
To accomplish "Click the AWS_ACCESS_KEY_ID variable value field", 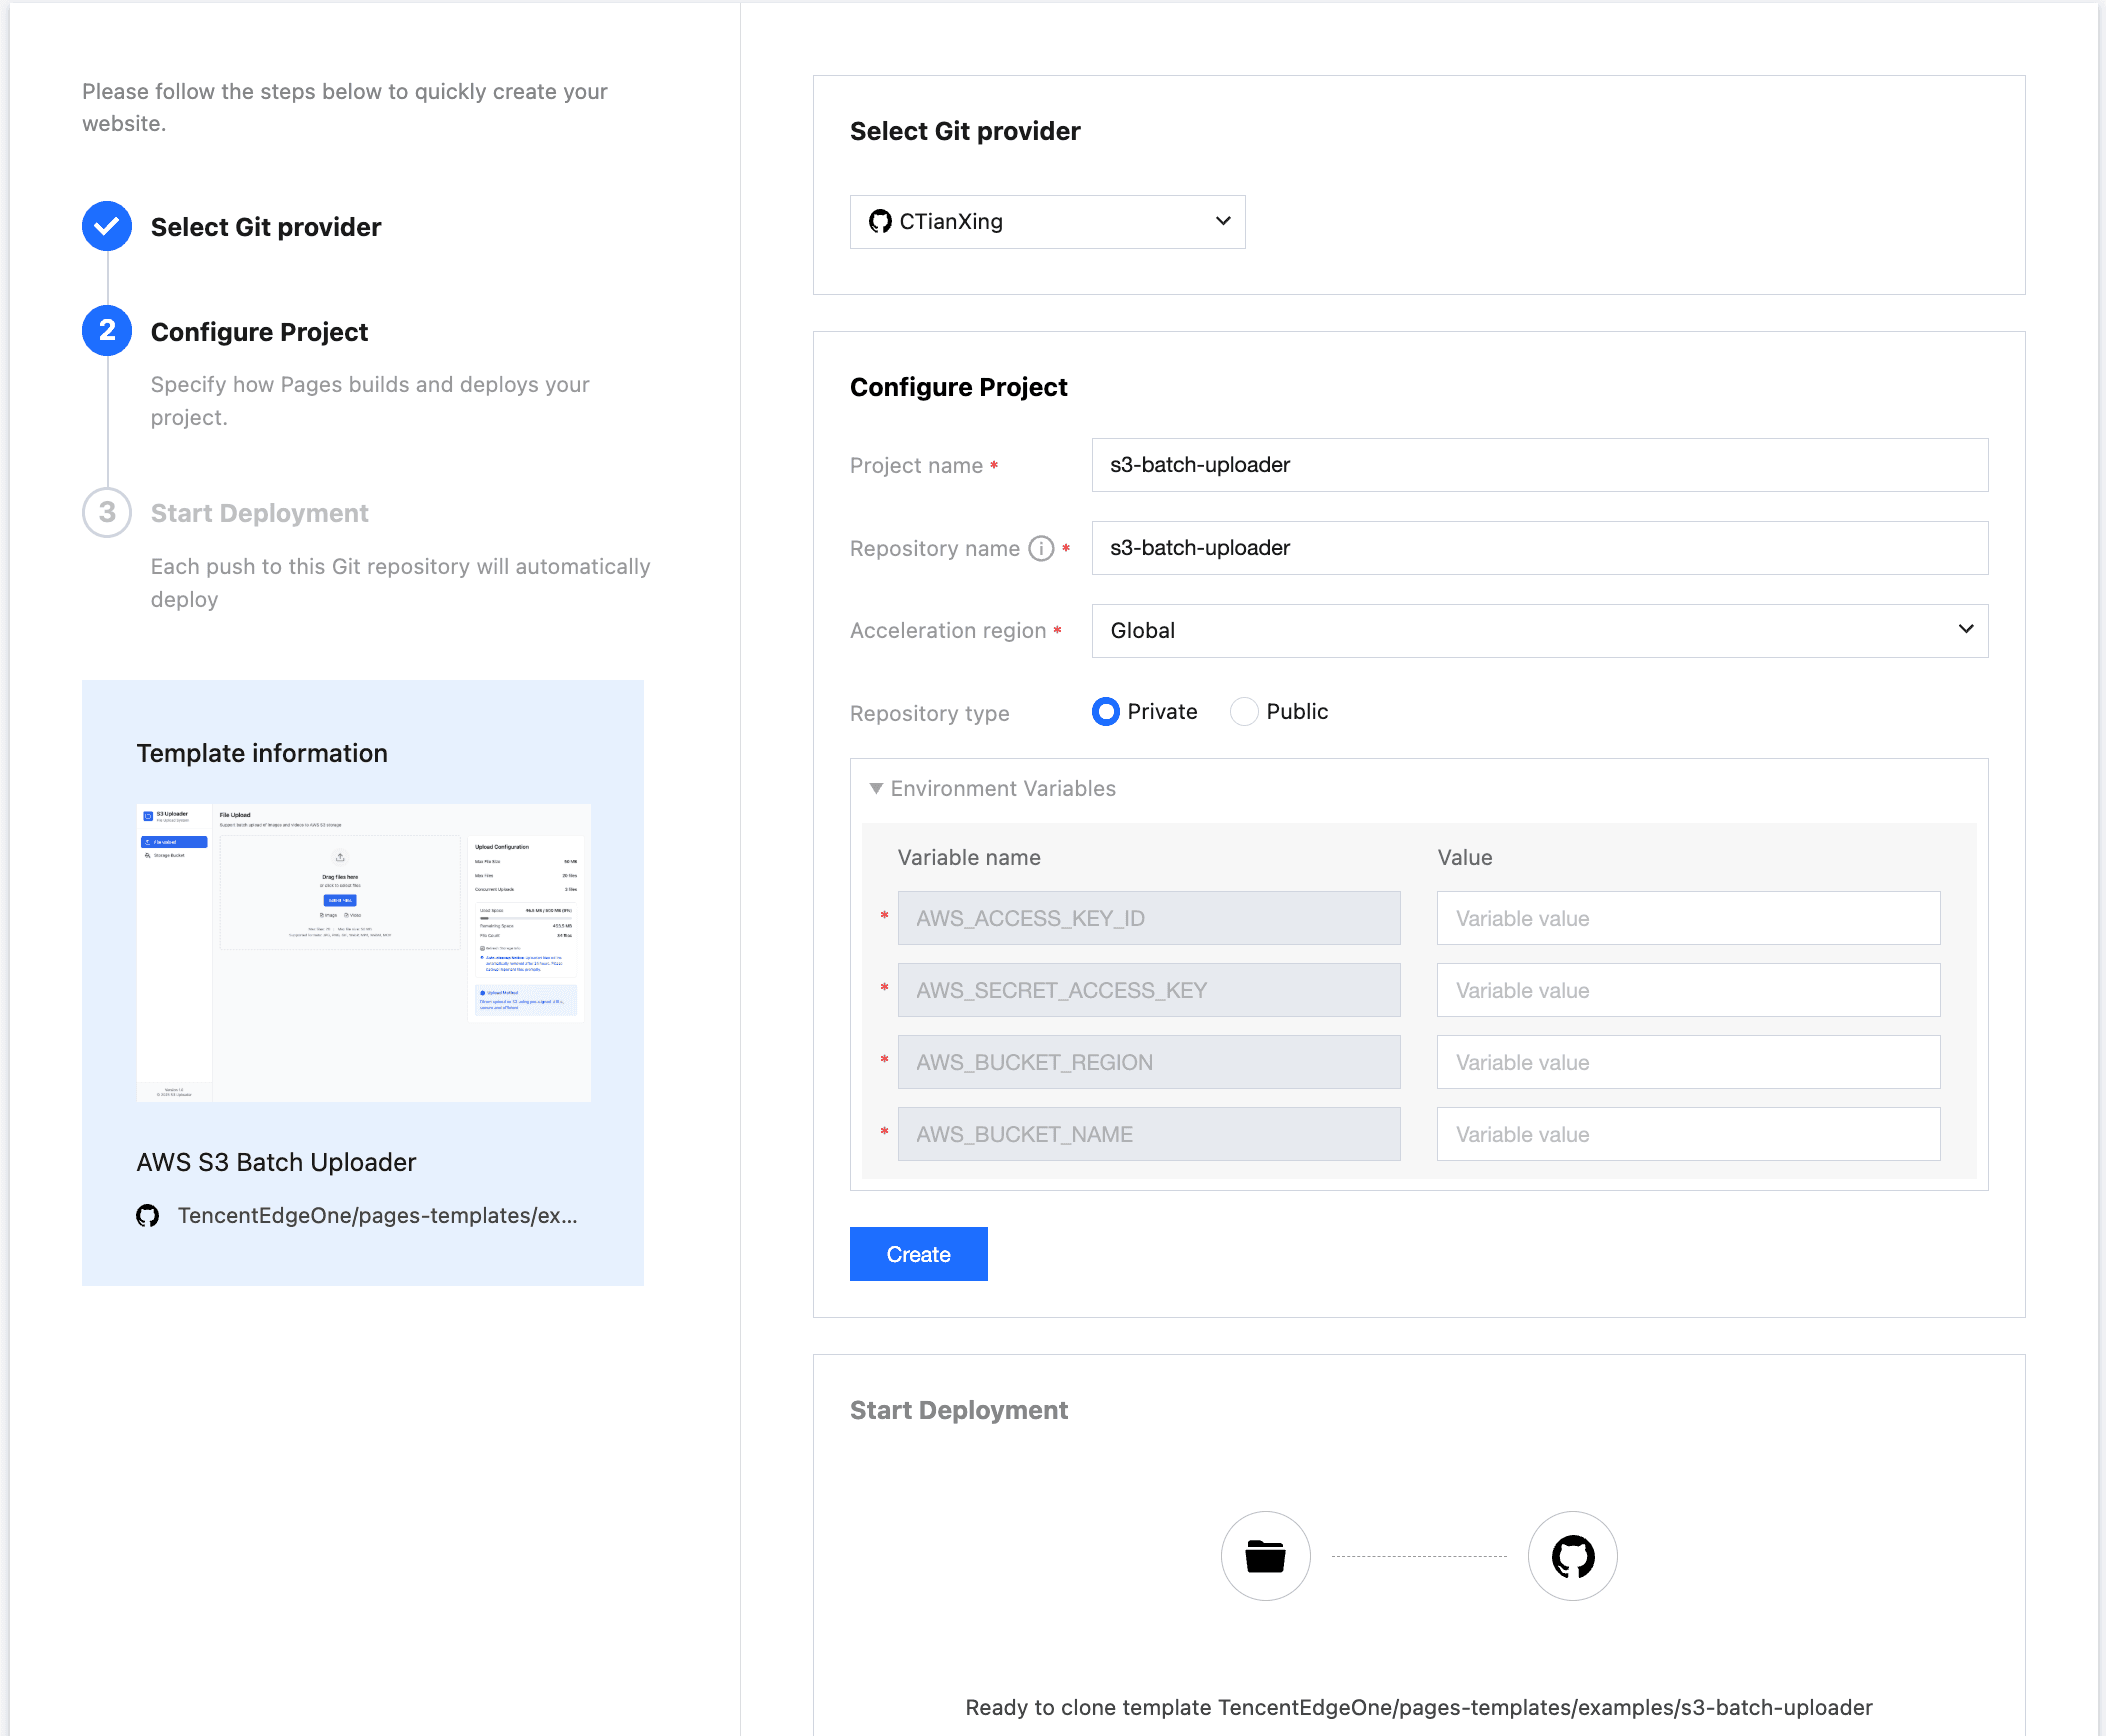I will click(1686, 918).
